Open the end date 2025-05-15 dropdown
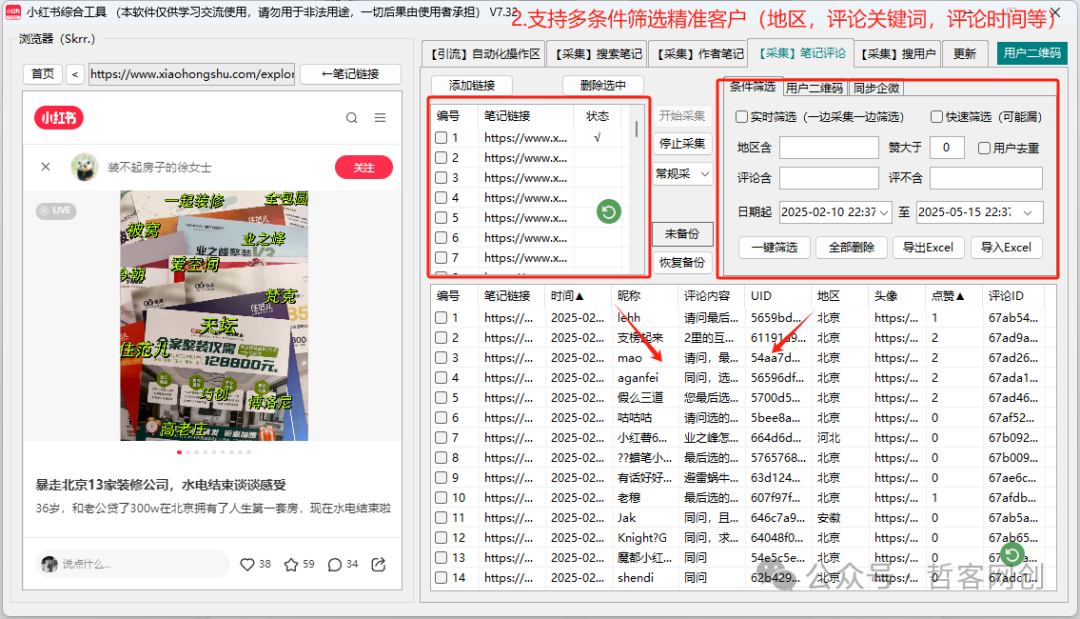1080x619 pixels. (1028, 212)
